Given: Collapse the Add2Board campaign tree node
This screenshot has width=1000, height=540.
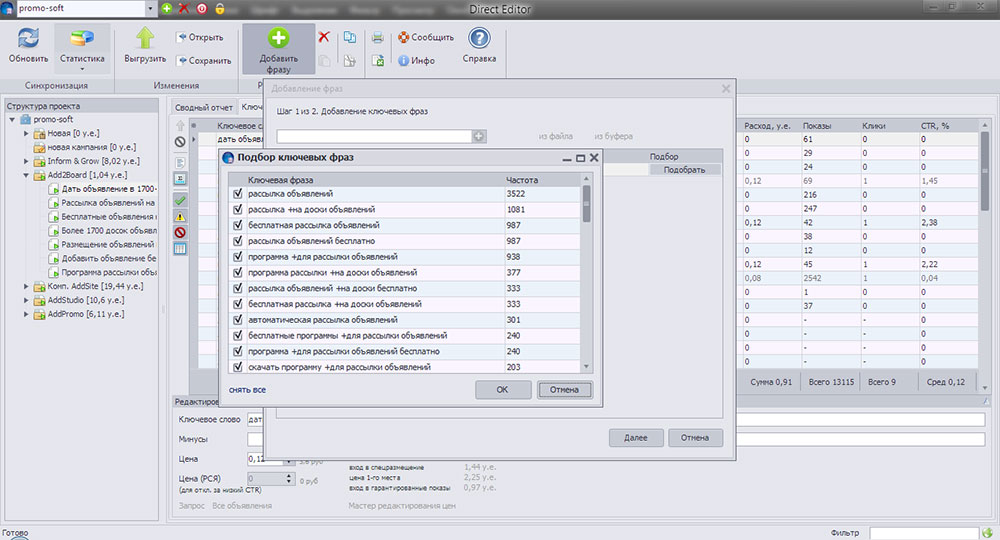Looking at the screenshot, I should pyautogui.click(x=26, y=174).
